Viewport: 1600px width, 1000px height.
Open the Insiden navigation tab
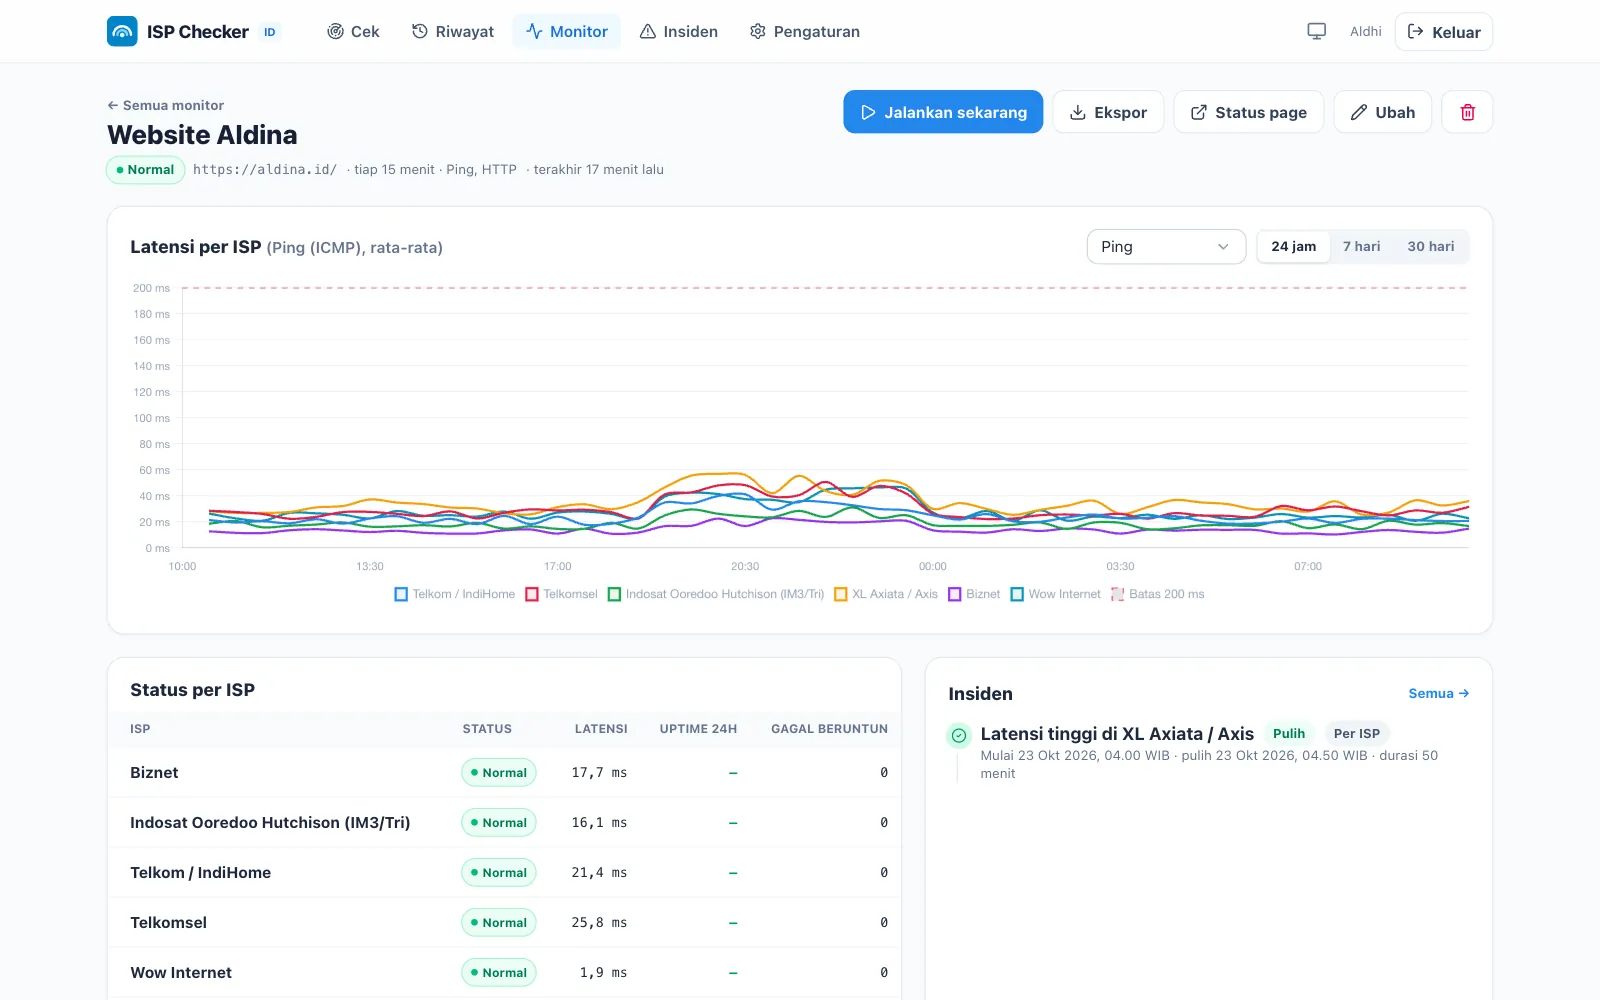coord(678,31)
